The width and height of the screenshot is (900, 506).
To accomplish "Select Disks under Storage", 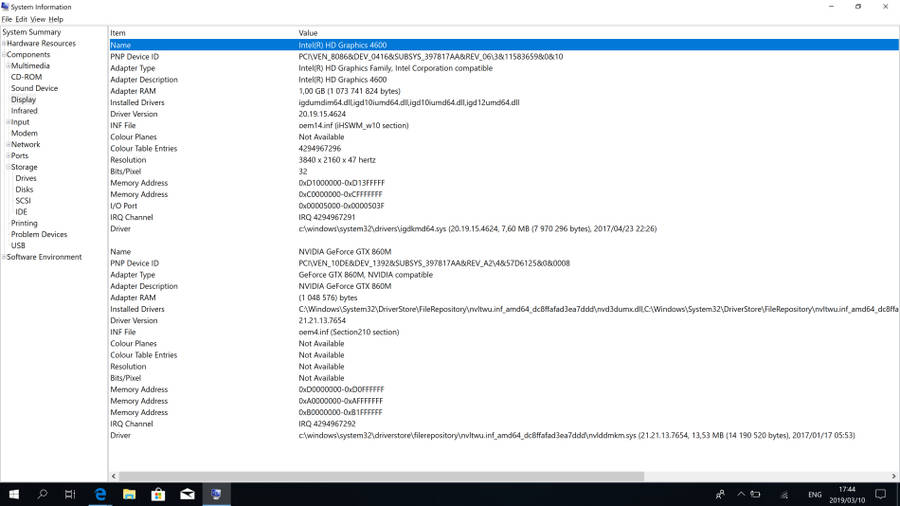I will point(24,189).
